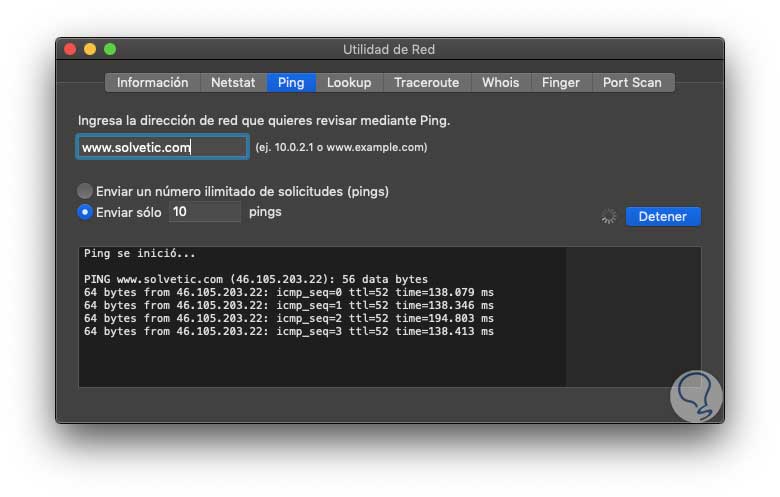
Task: Go to the Finger tab
Action: pyautogui.click(x=560, y=83)
